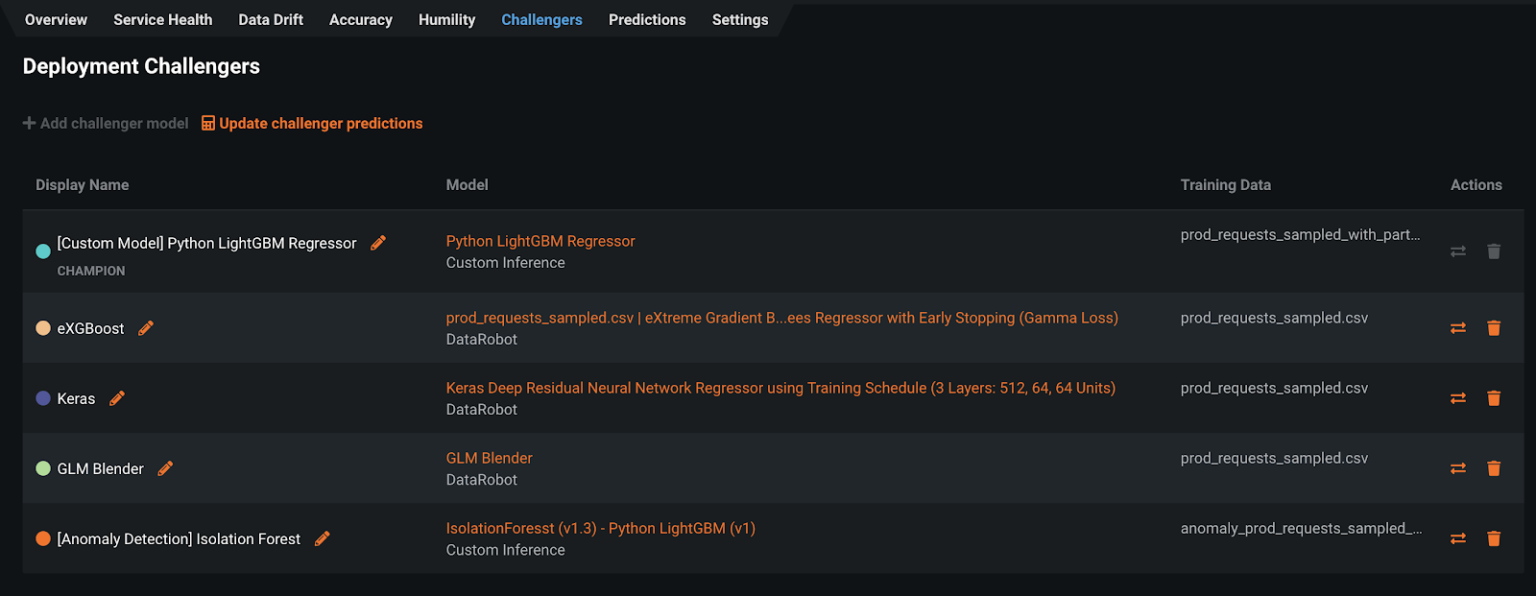Image resolution: width=1536 pixels, height=596 pixels.
Task: Switch to the Data Drift tab
Action: click(x=270, y=19)
